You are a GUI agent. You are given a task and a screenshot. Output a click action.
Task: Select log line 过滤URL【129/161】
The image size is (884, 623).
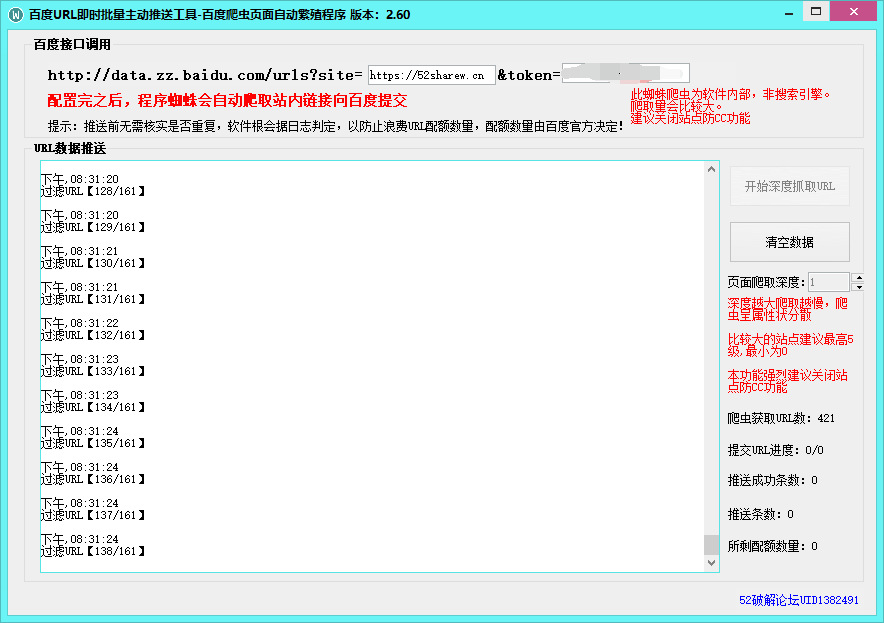coord(93,227)
